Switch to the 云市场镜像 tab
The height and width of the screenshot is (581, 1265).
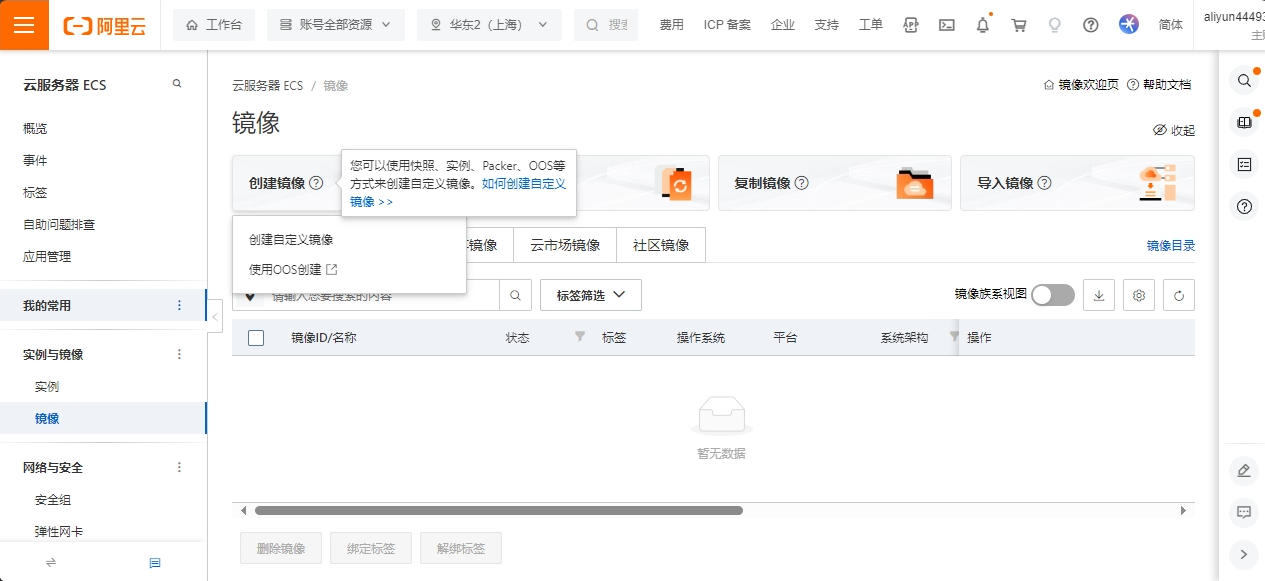tap(565, 245)
